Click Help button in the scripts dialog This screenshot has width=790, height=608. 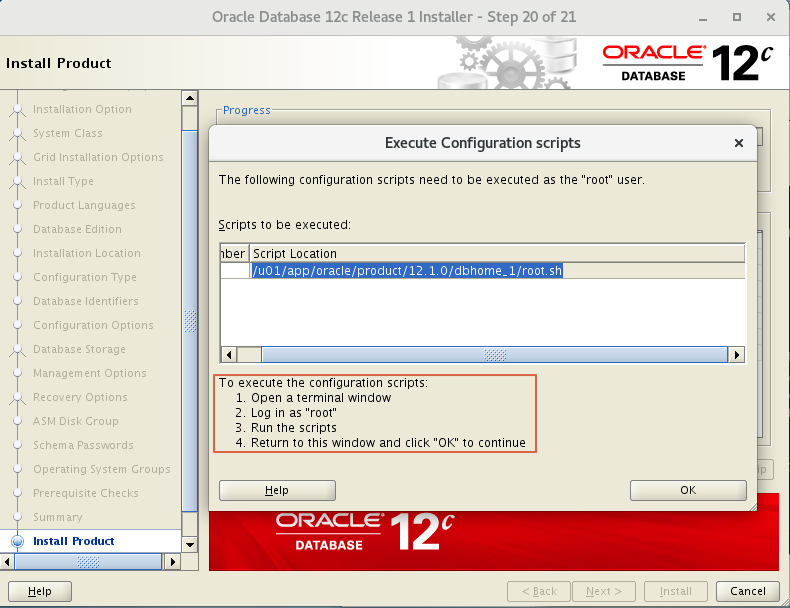coord(277,490)
